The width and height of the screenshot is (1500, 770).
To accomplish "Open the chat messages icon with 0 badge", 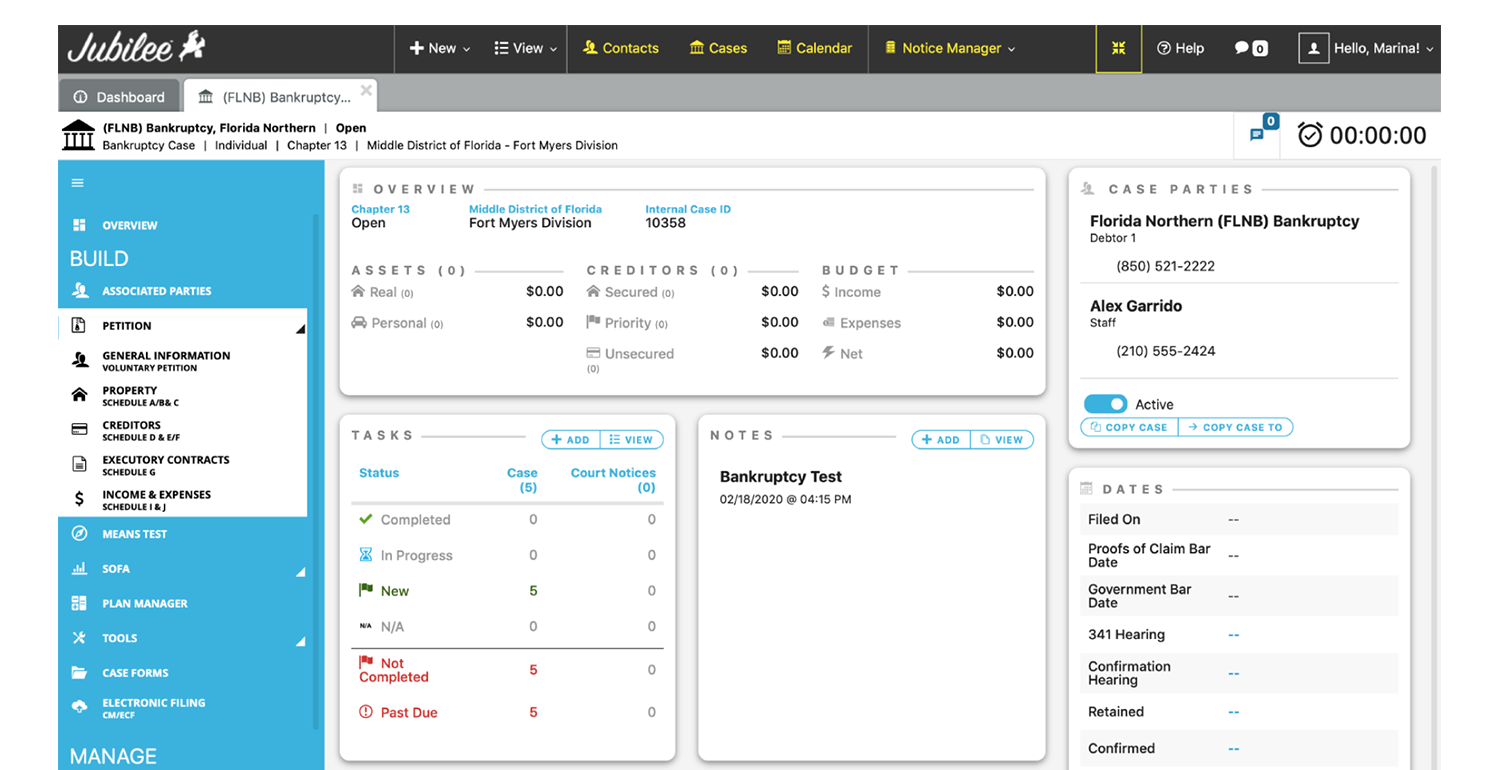I will (x=1251, y=48).
